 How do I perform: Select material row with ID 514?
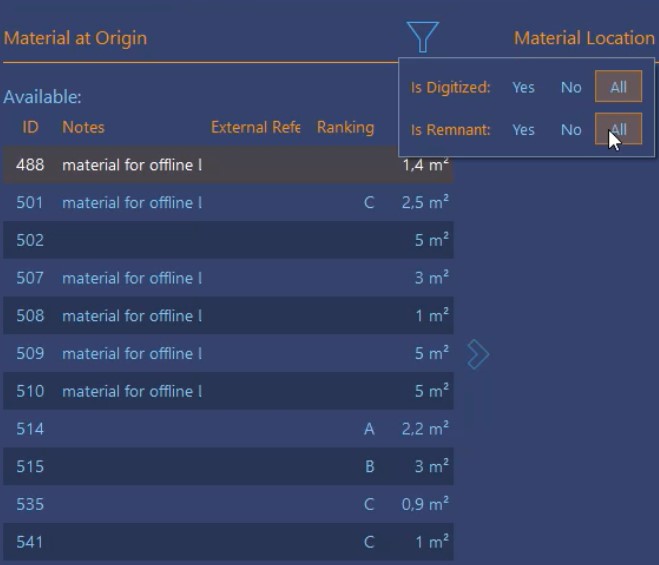pyautogui.click(x=228, y=428)
